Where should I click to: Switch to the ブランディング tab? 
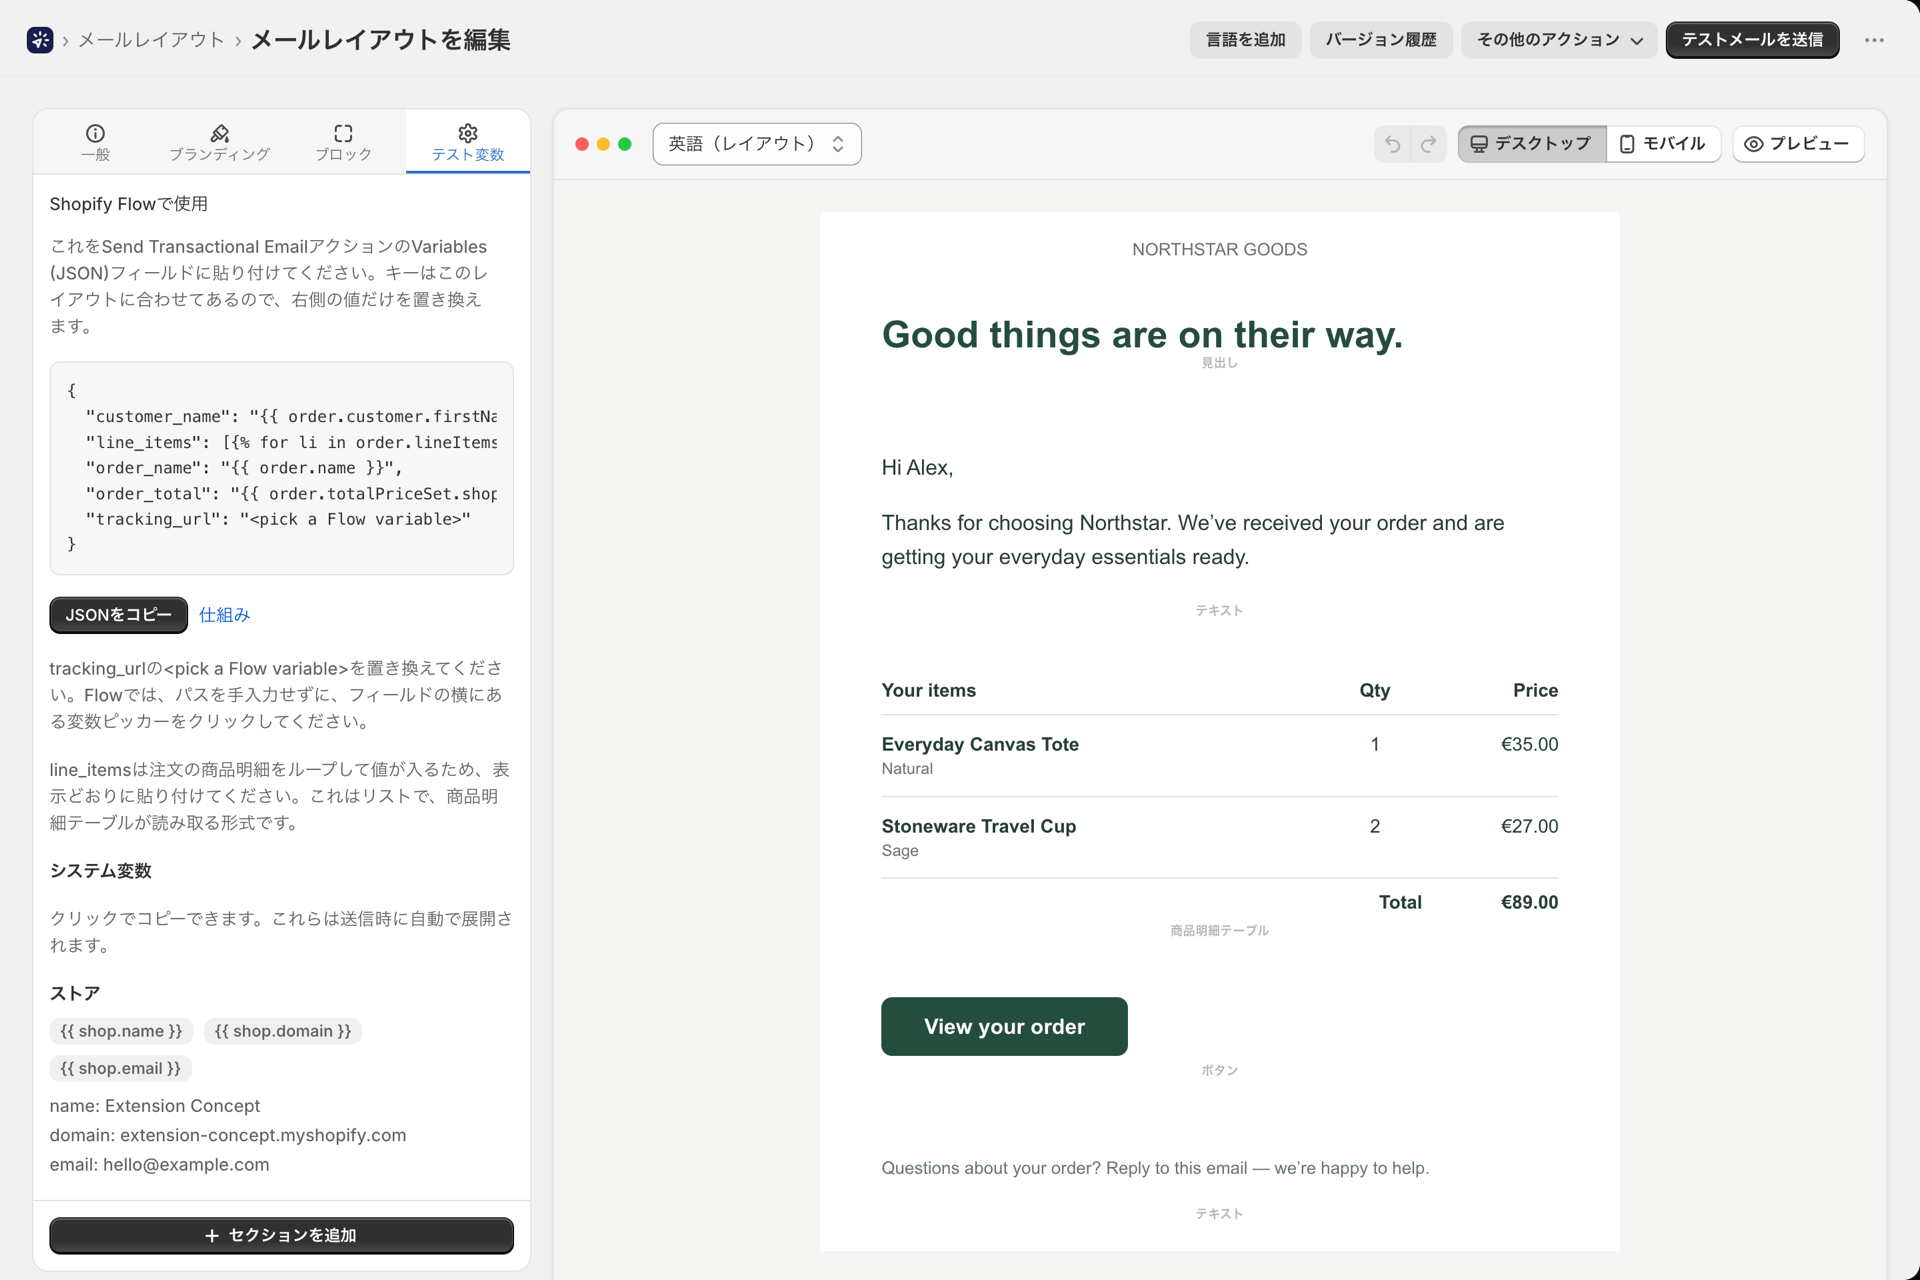219,142
